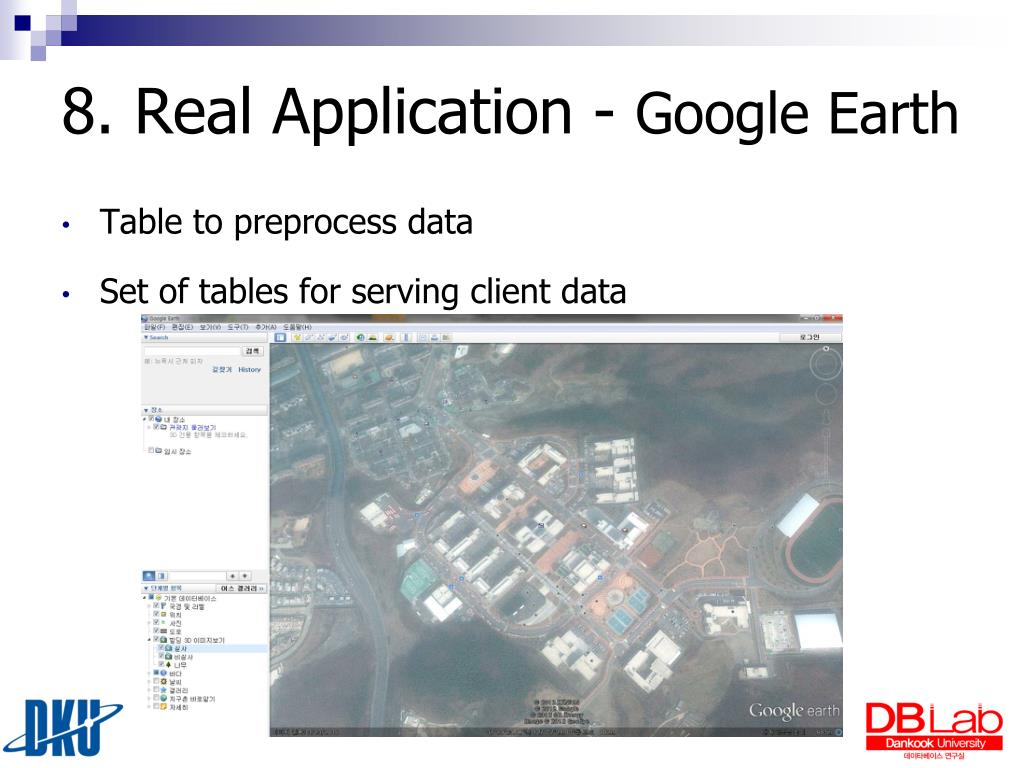Click the search text input field
This screenshot has height=768, width=1024.
pyautogui.click(x=193, y=351)
